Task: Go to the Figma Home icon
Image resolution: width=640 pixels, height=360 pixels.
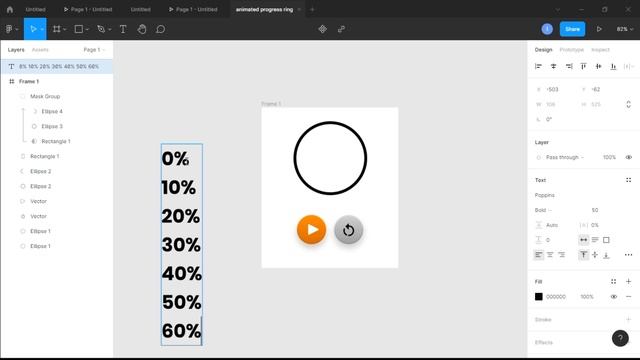Action: [x=10, y=9]
